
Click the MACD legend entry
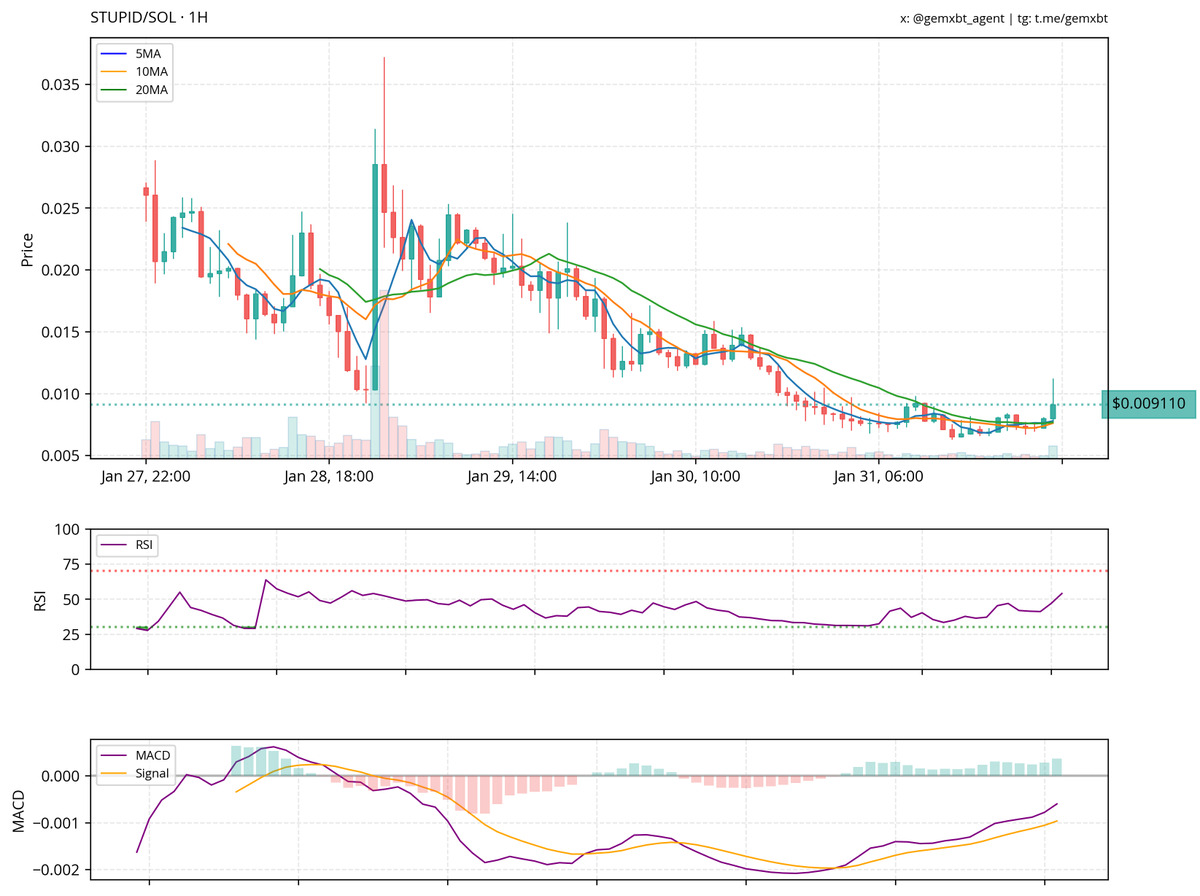click(x=137, y=754)
